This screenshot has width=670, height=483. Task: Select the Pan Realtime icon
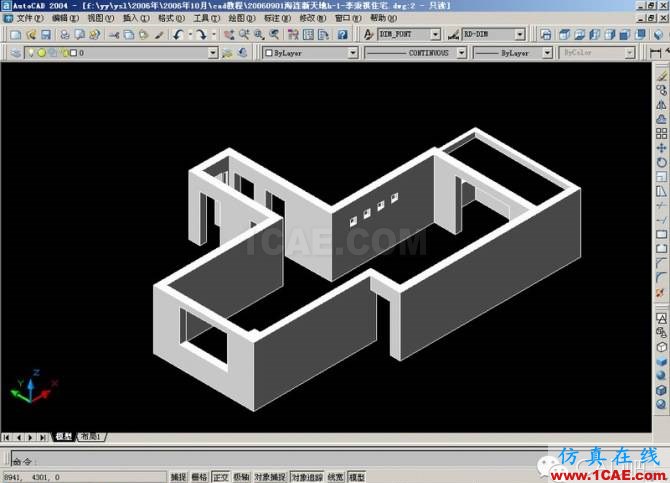coord(229,35)
